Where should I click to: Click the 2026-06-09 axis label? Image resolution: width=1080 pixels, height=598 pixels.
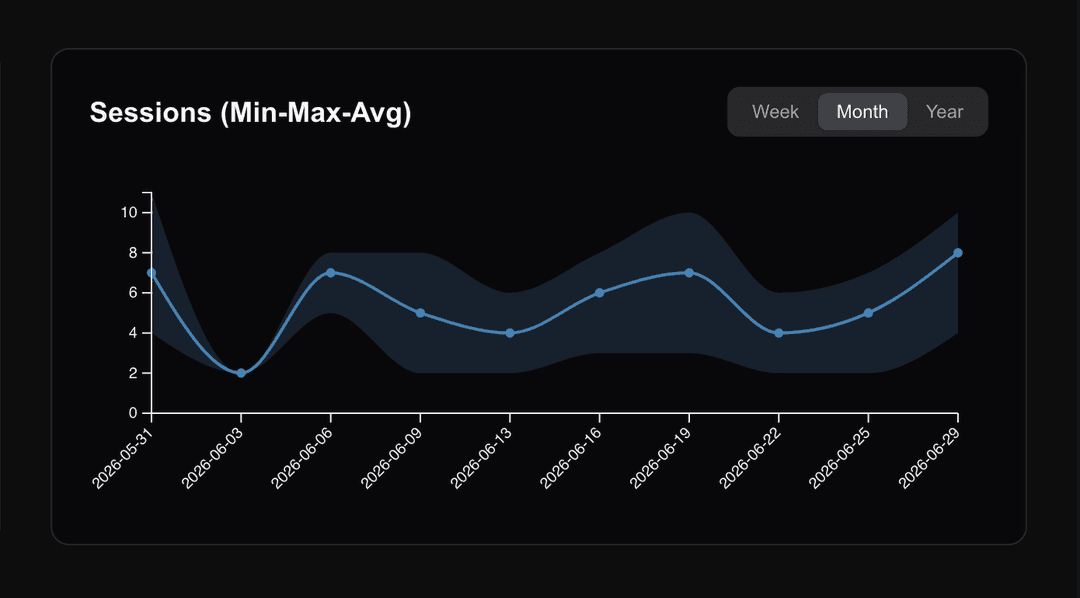click(x=393, y=457)
